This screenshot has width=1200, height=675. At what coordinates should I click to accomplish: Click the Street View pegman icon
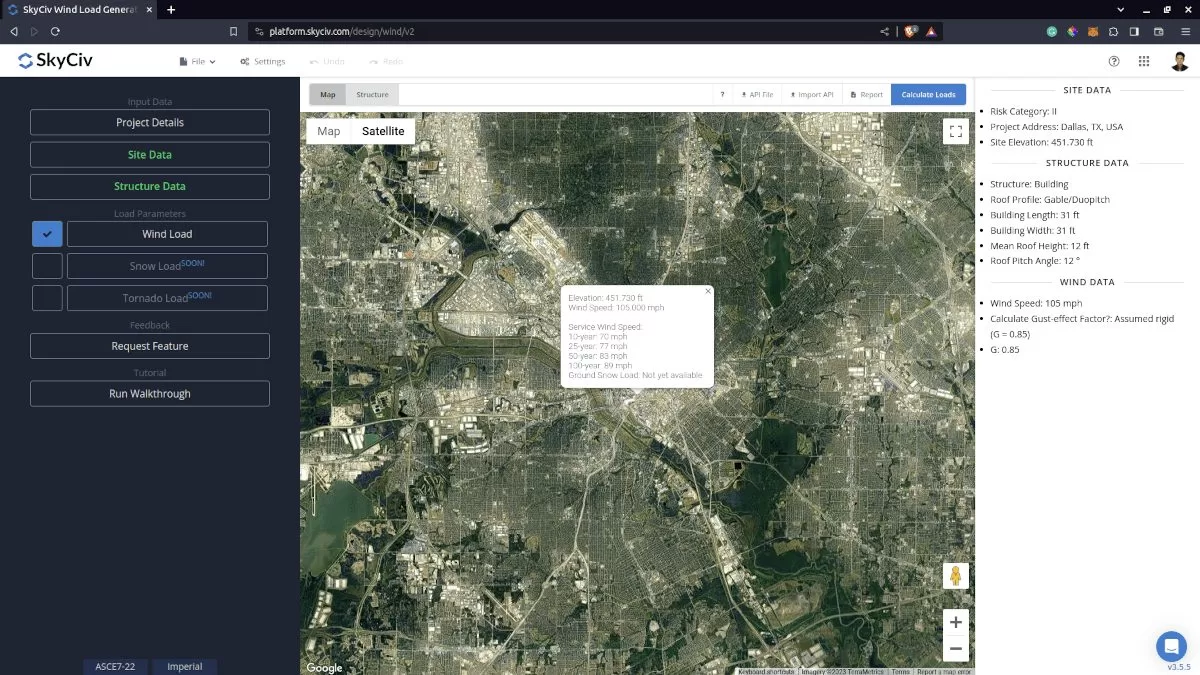click(x=955, y=576)
